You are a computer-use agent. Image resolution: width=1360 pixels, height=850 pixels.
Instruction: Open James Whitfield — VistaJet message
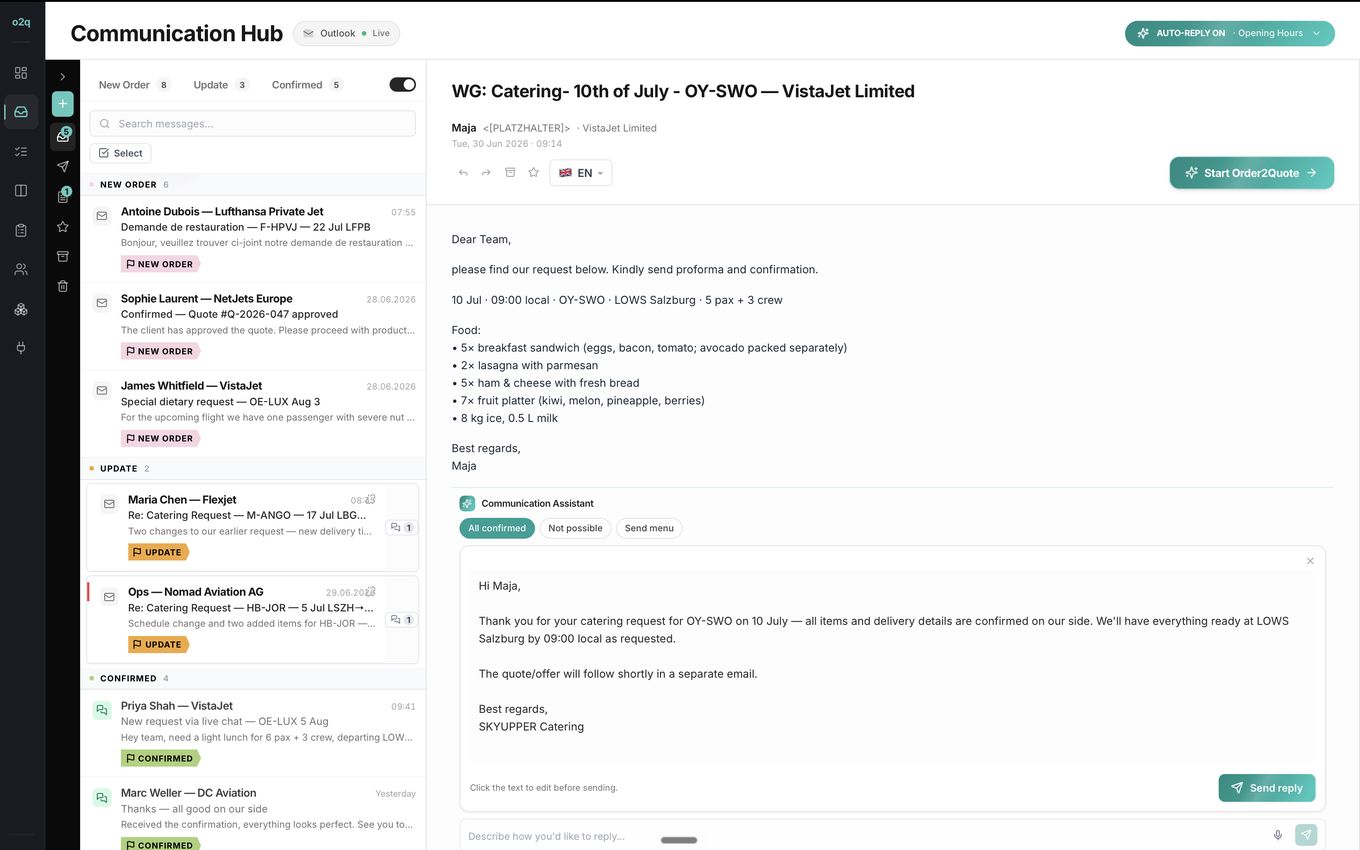[253, 413]
